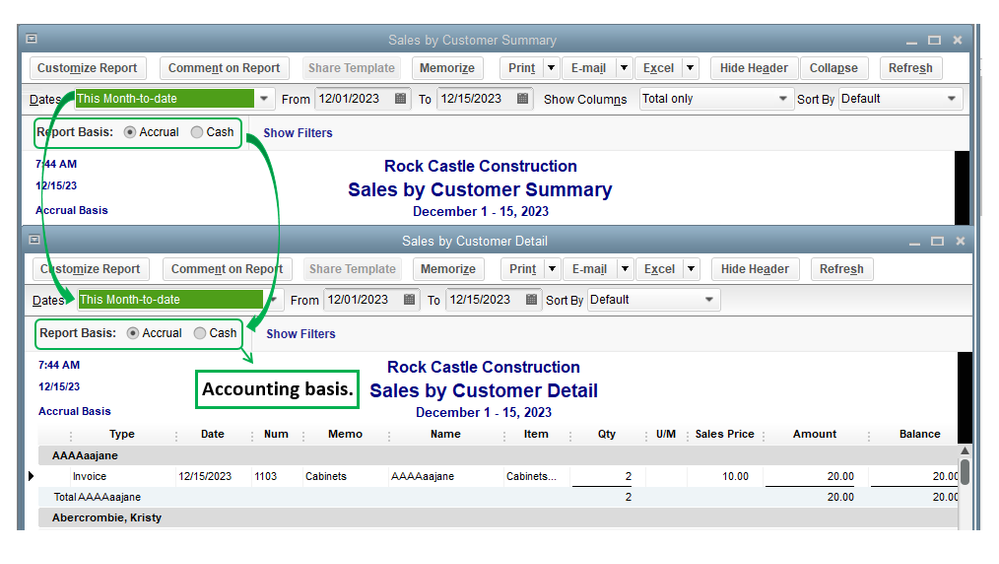Viewport: 999px width, 564px height.
Task: Click Summary To date field 12/15/2023
Action: (476, 99)
